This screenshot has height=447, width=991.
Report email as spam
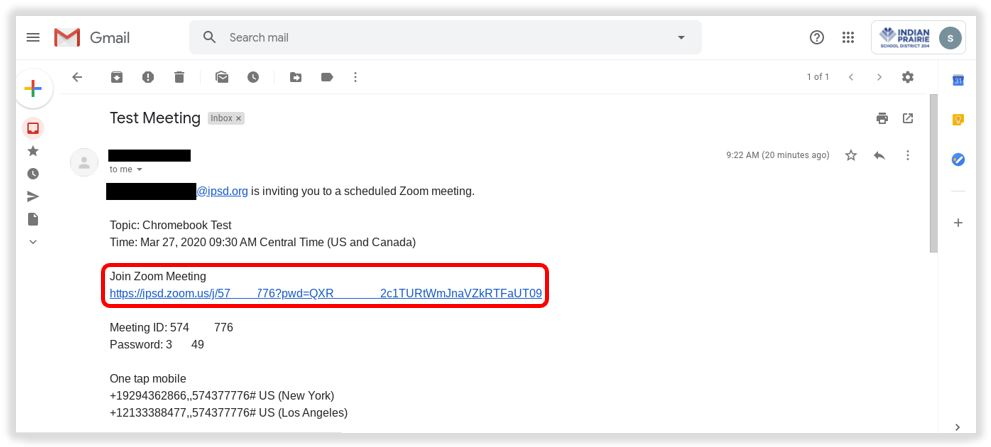148,77
